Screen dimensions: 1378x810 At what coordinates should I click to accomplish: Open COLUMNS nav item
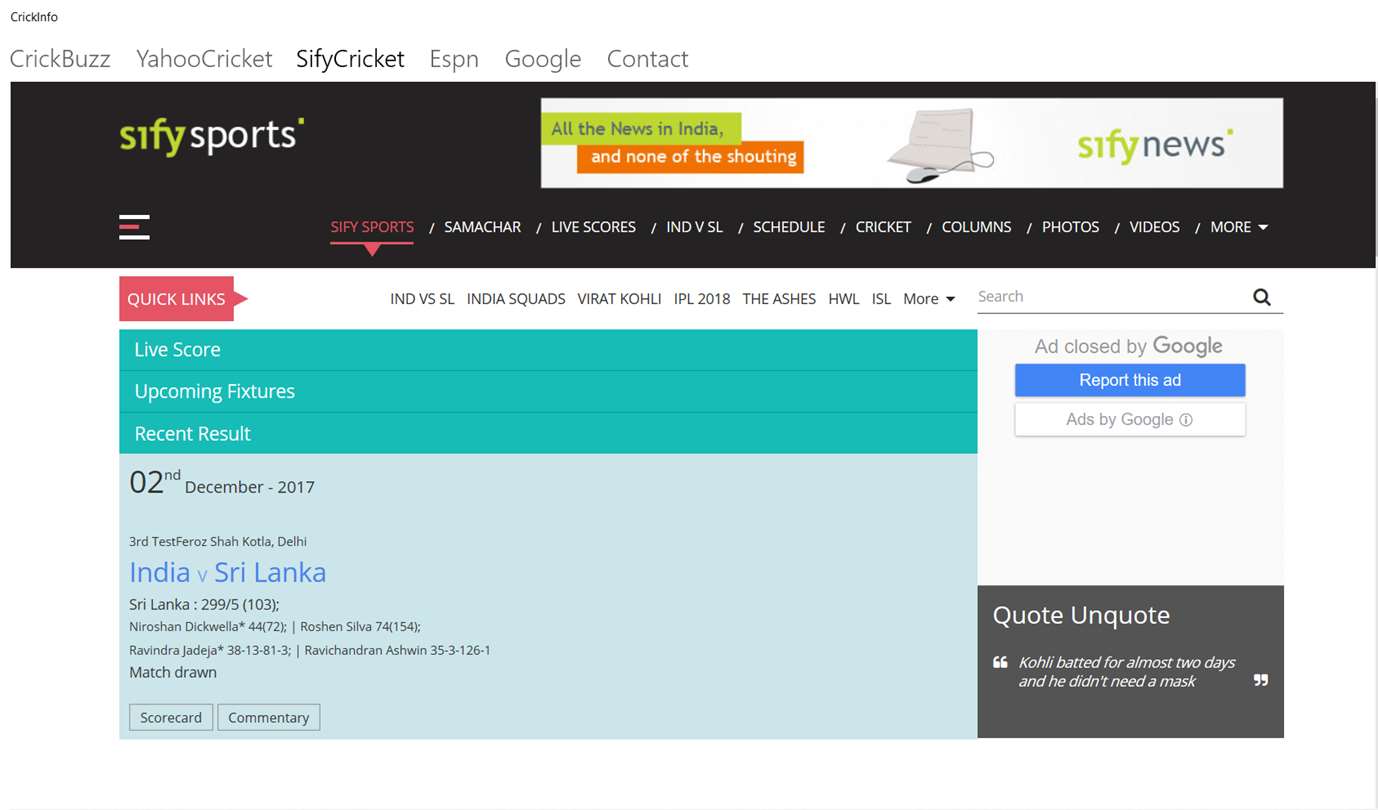click(976, 227)
